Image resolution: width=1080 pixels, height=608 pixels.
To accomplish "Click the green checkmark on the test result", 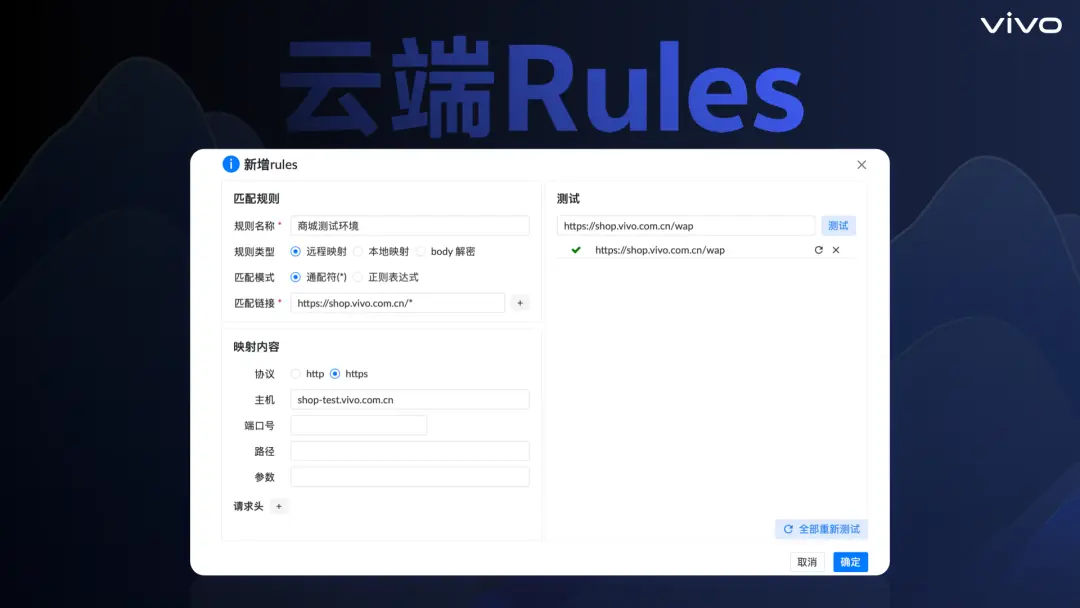I will click(575, 249).
